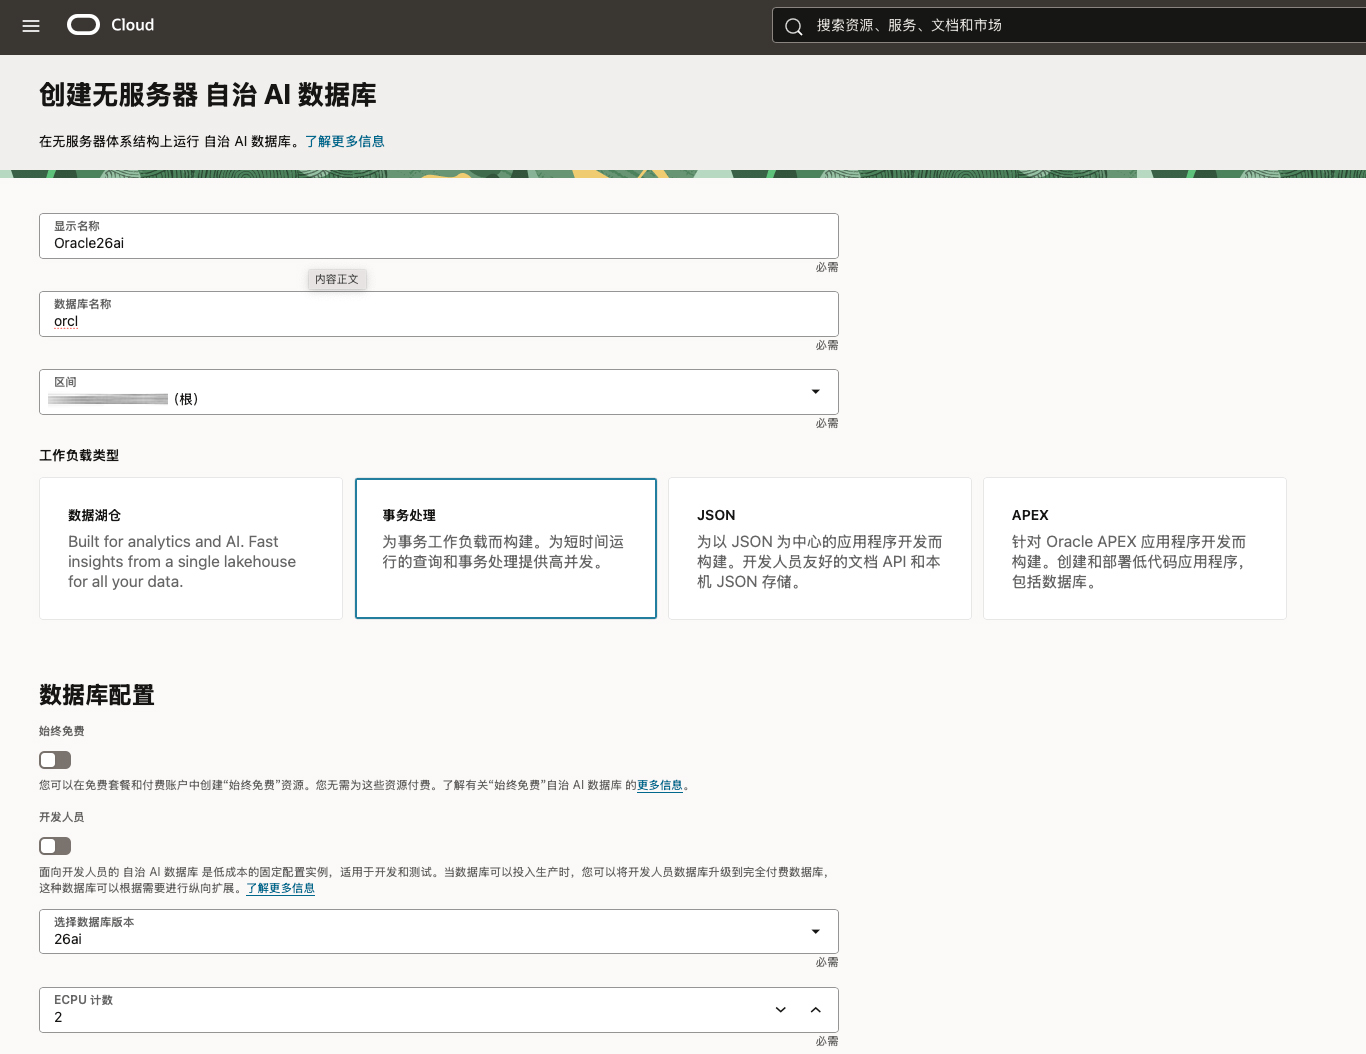Click the 显示名称 input field

click(438, 243)
